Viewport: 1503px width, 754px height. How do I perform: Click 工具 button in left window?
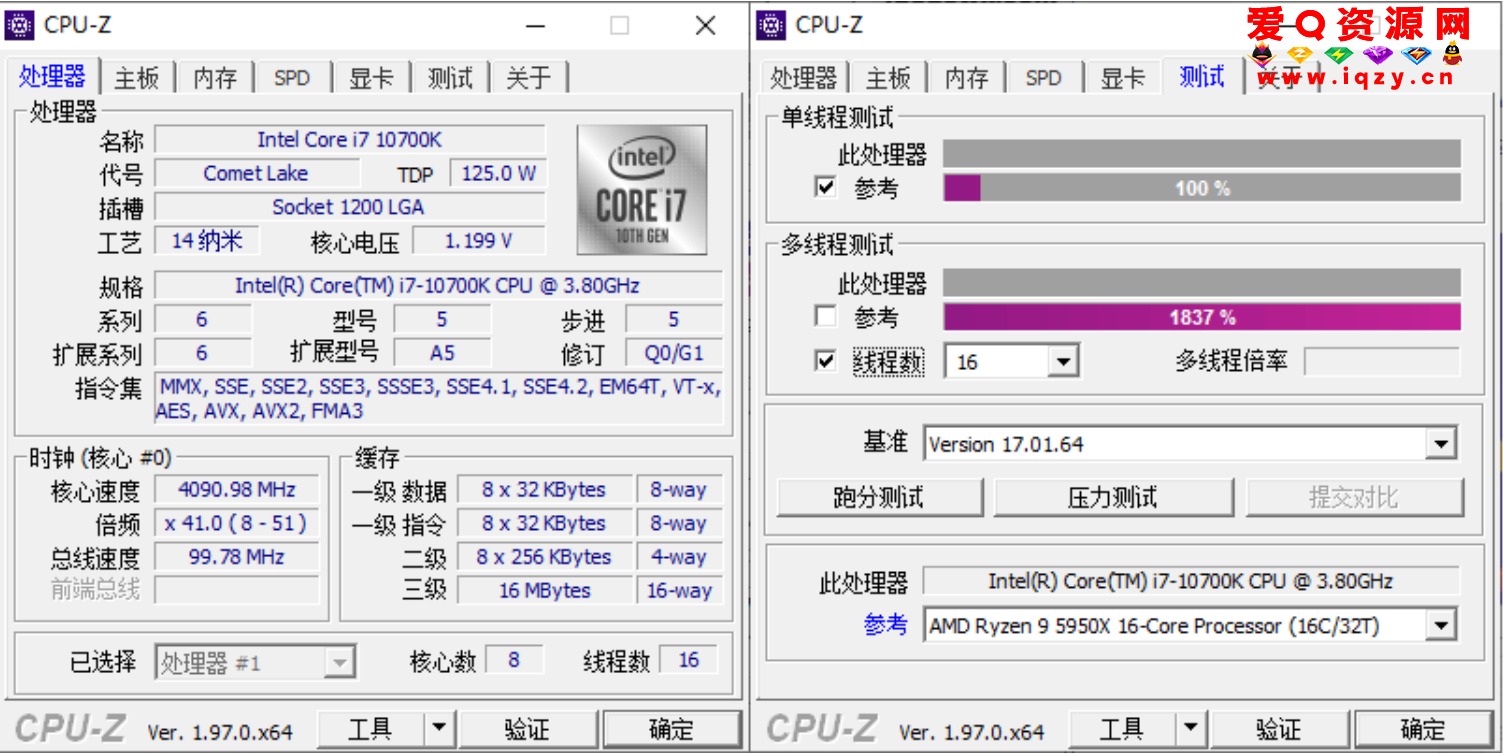(x=371, y=729)
